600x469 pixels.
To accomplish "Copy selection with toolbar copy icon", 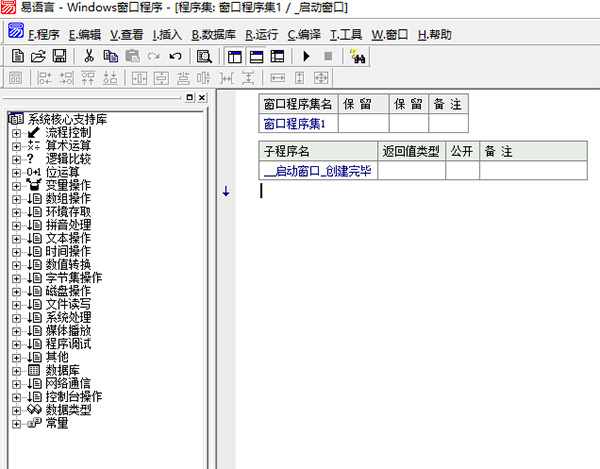I will (x=111, y=56).
